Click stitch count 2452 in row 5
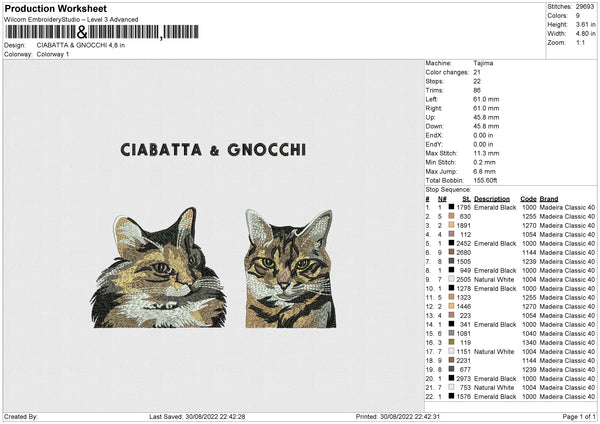This screenshot has width=600, height=424. pos(464,243)
